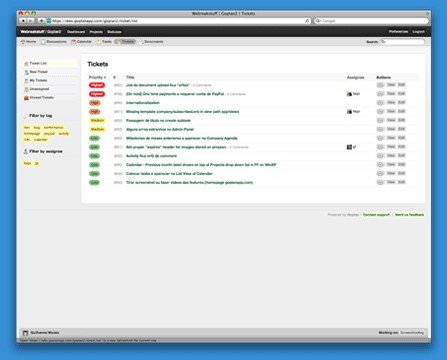Filter tickets by the 'calendar' tag

(41, 139)
